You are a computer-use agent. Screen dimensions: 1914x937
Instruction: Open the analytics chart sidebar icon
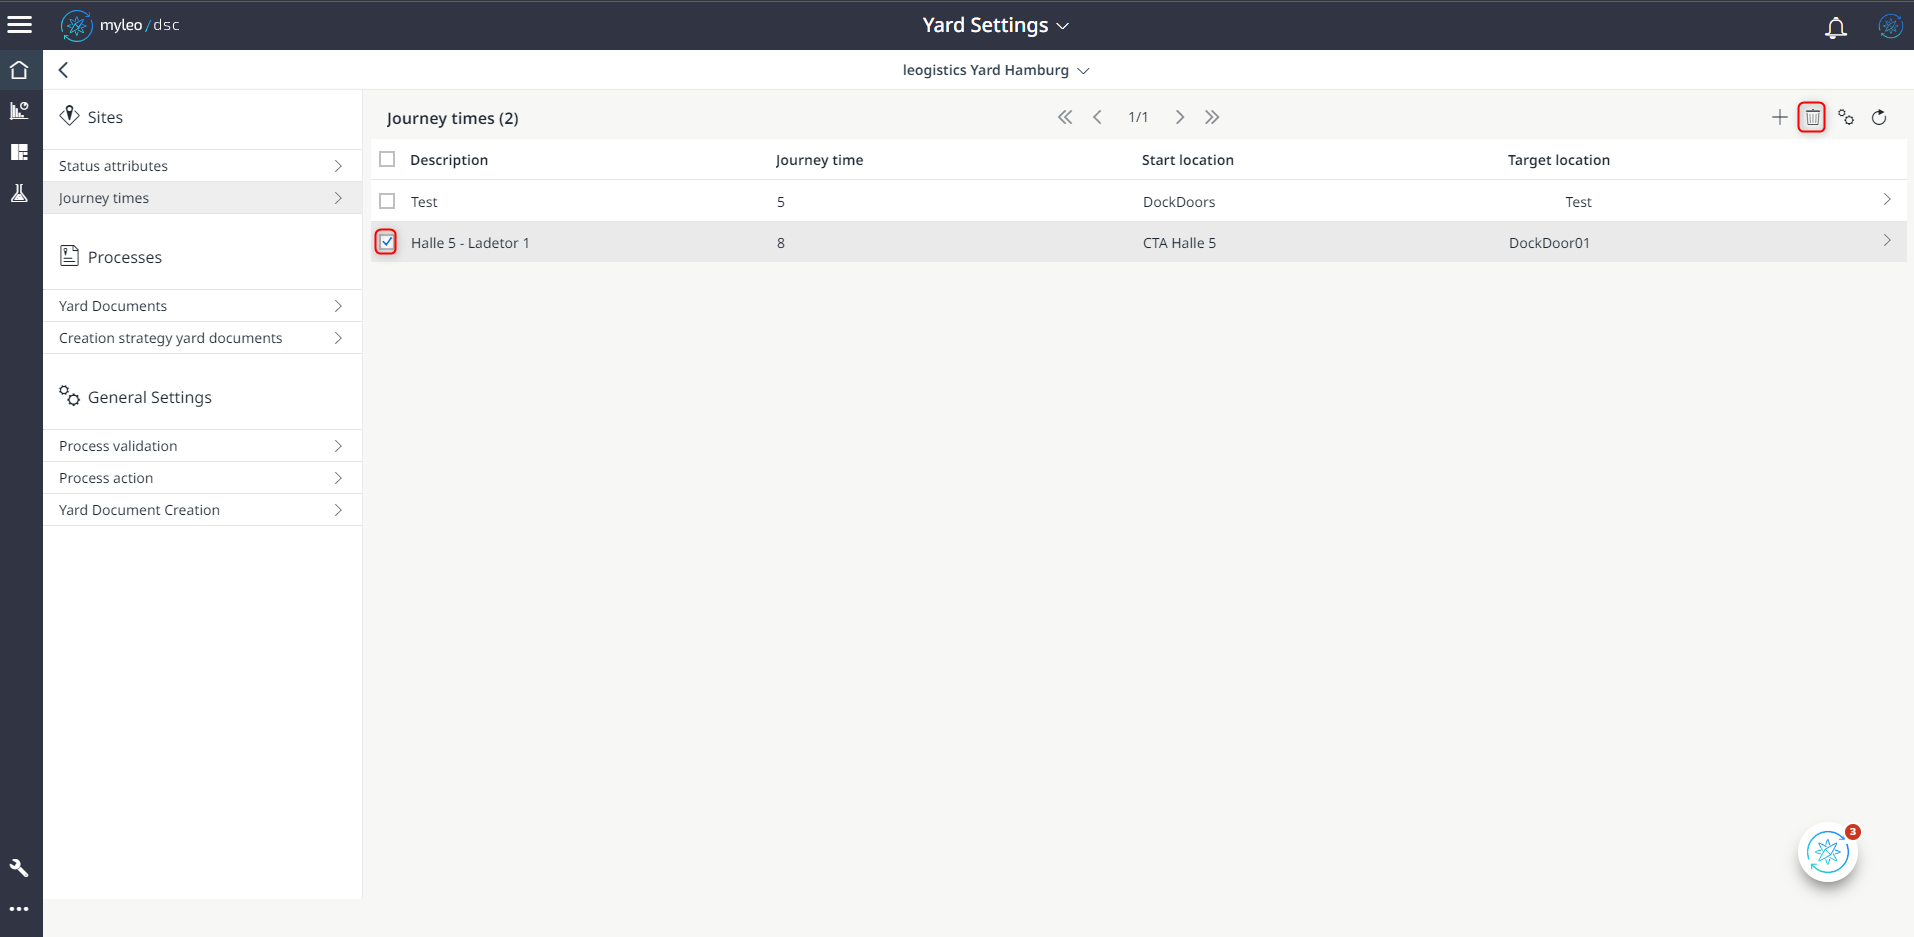19,110
